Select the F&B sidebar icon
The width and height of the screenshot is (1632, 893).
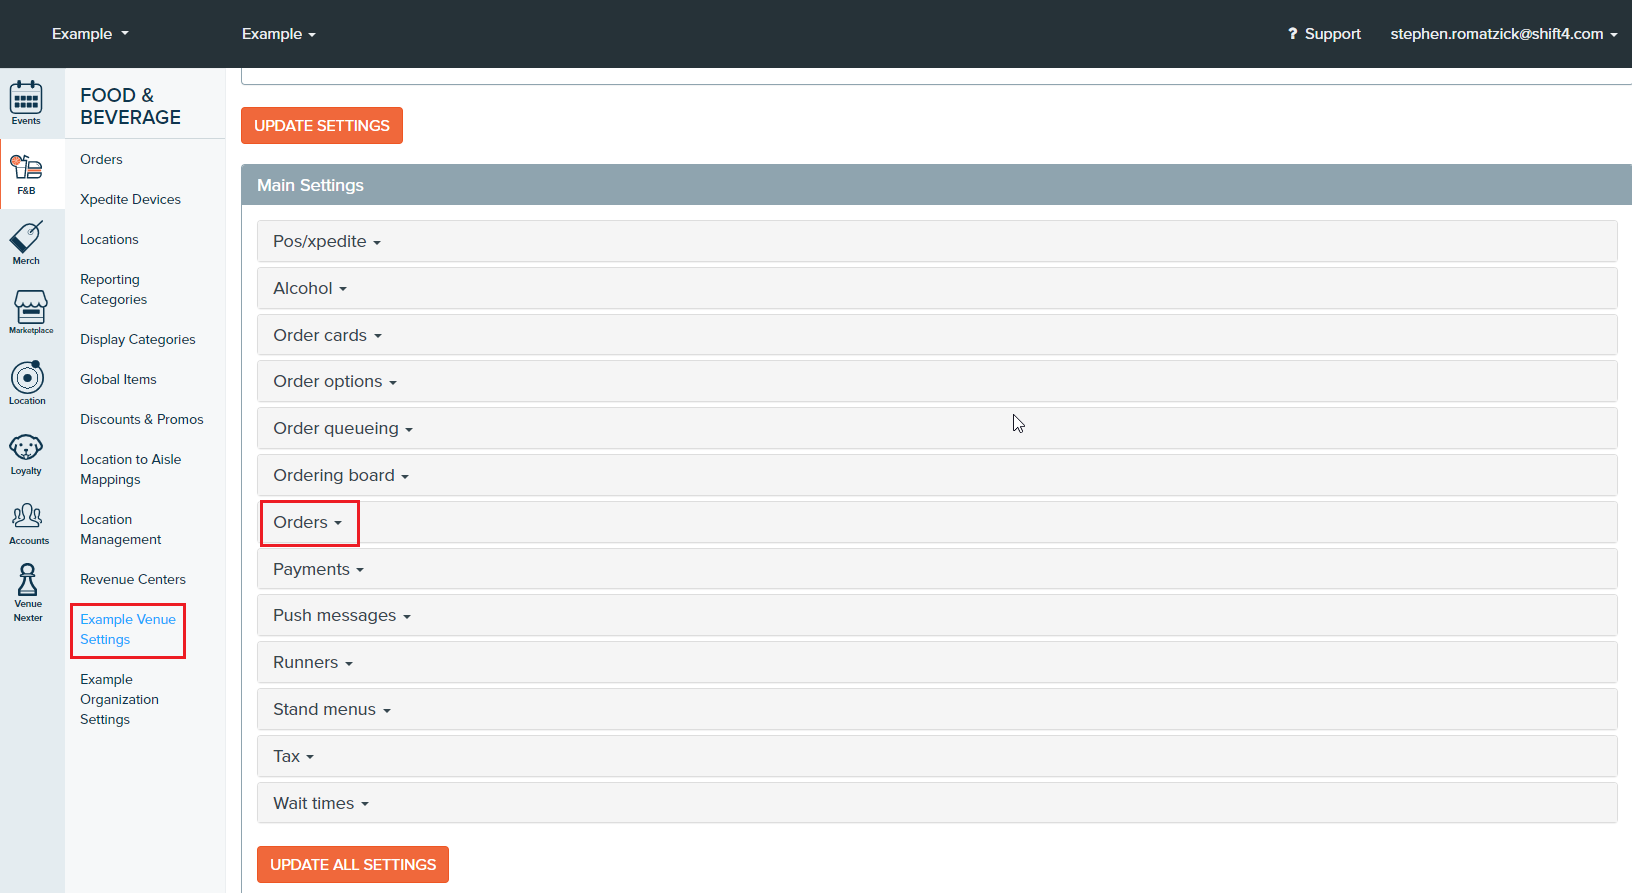[x=26, y=174]
